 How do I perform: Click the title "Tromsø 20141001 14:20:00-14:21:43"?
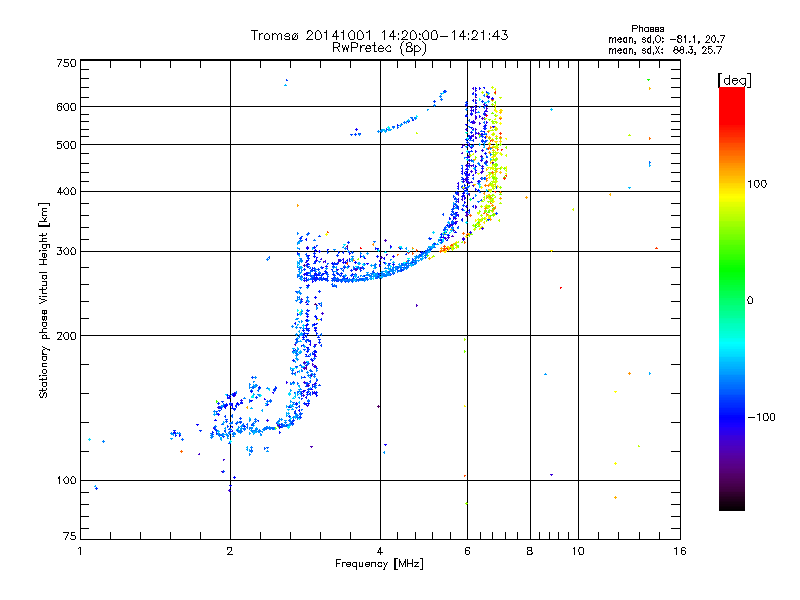379,35
